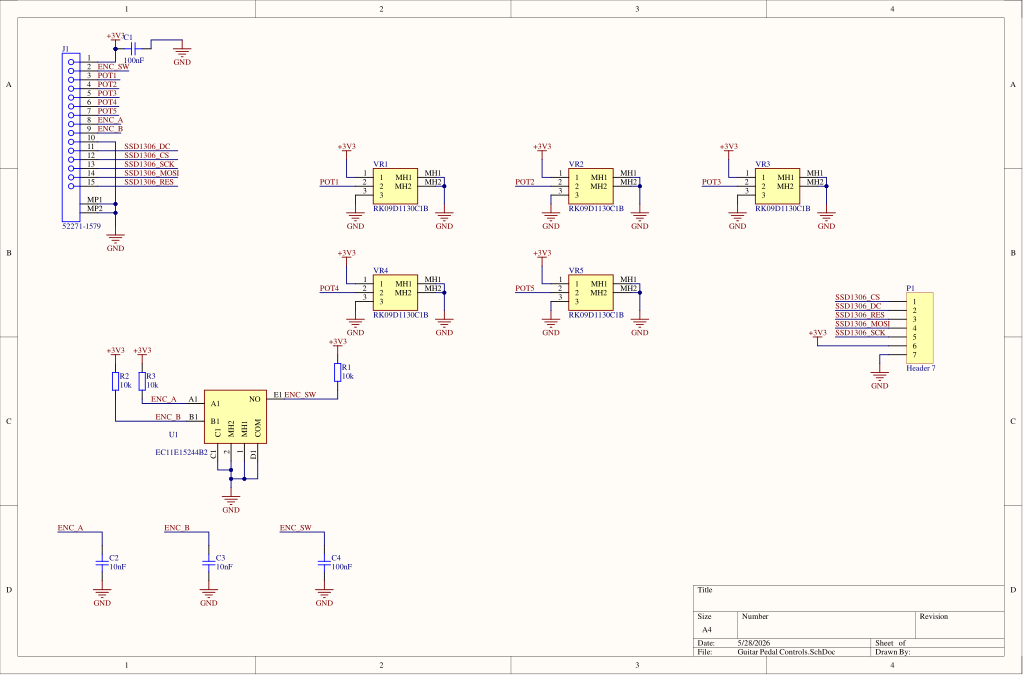Click the Revision field in title block
This screenshot has height=676, width=1024.
(959, 625)
